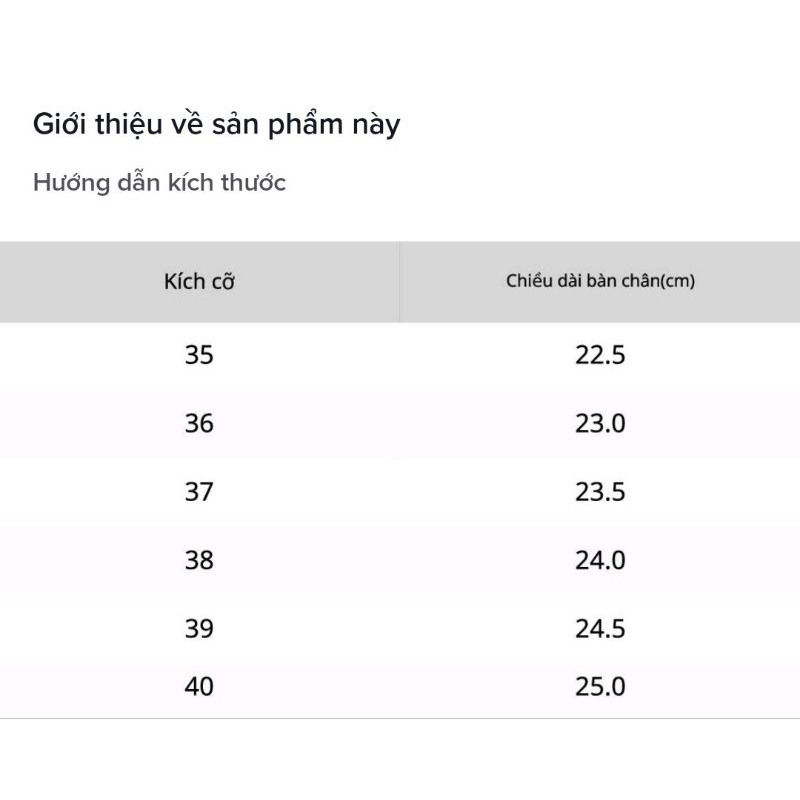This screenshot has width=800, height=800.
Task: Click the heading 'Giới thiệu về sản phẩm này'
Action: [x=217, y=125]
